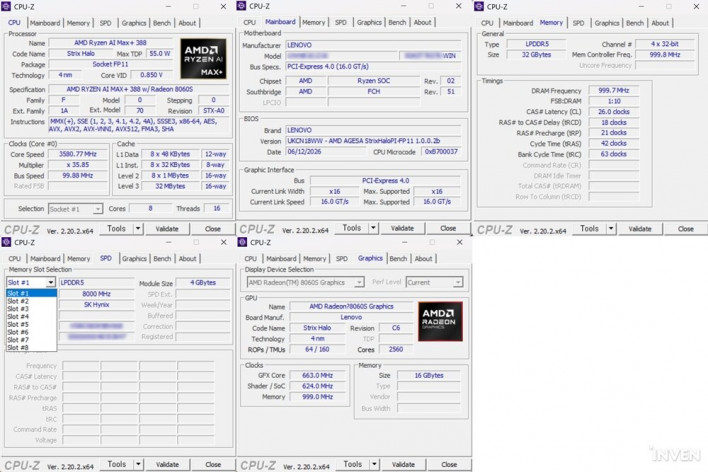Click the Threads count field showing 16
This screenshot has height=472, width=708.
point(217,208)
